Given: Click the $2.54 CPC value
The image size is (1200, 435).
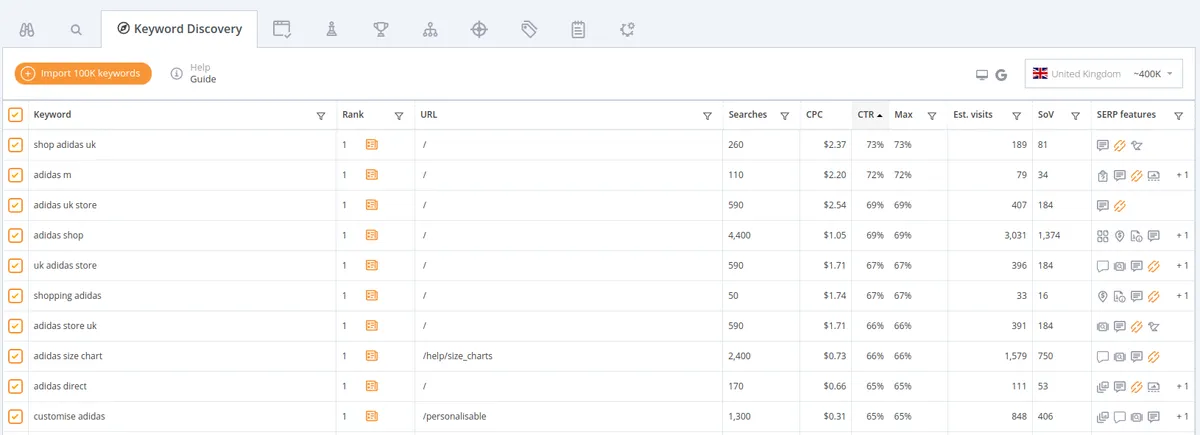Looking at the screenshot, I should (x=835, y=205).
